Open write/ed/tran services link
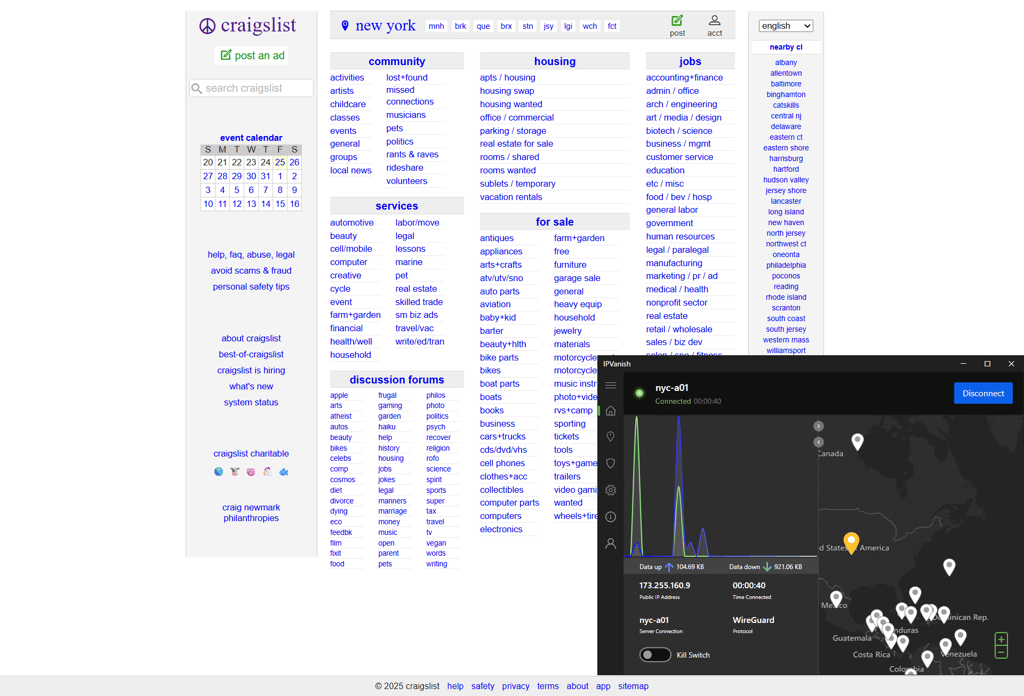The width and height of the screenshot is (1024, 696). pos(419,341)
